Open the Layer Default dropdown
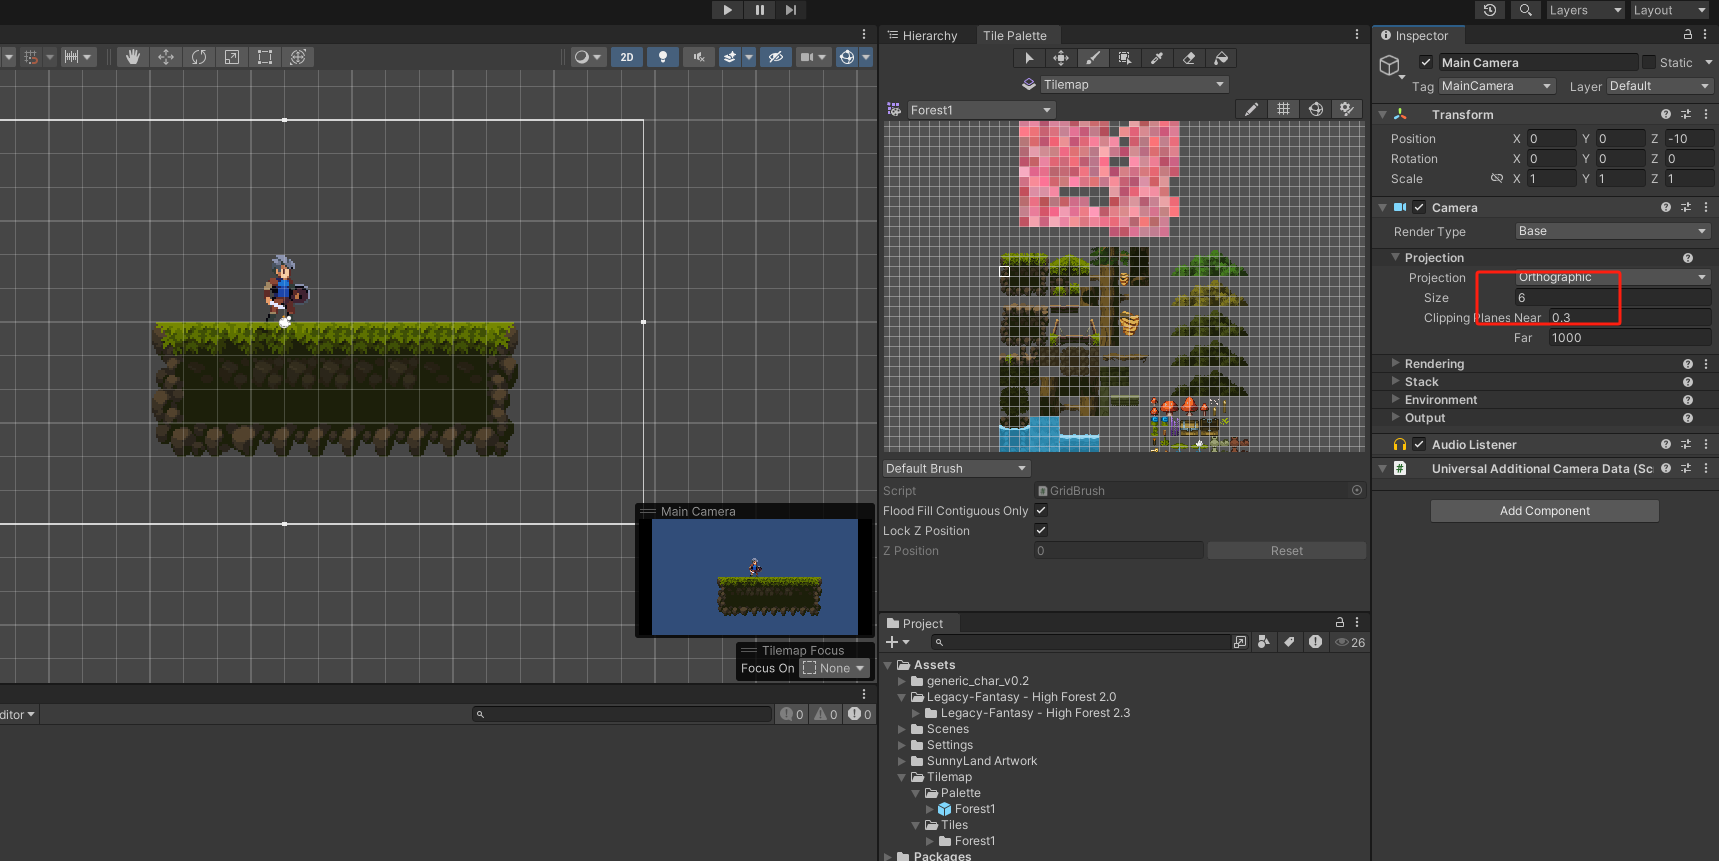1719x861 pixels. [1660, 86]
